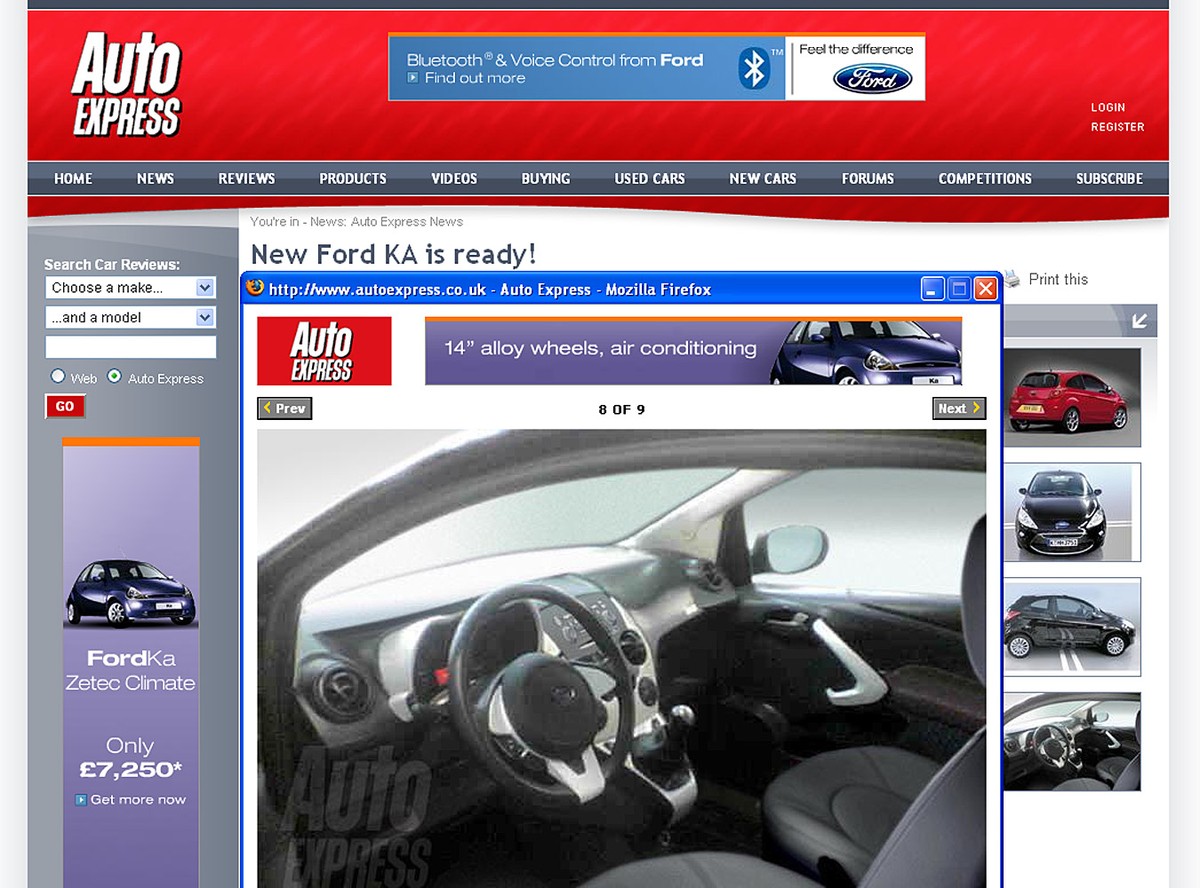Open the NEWS navigation item

tap(155, 179)
